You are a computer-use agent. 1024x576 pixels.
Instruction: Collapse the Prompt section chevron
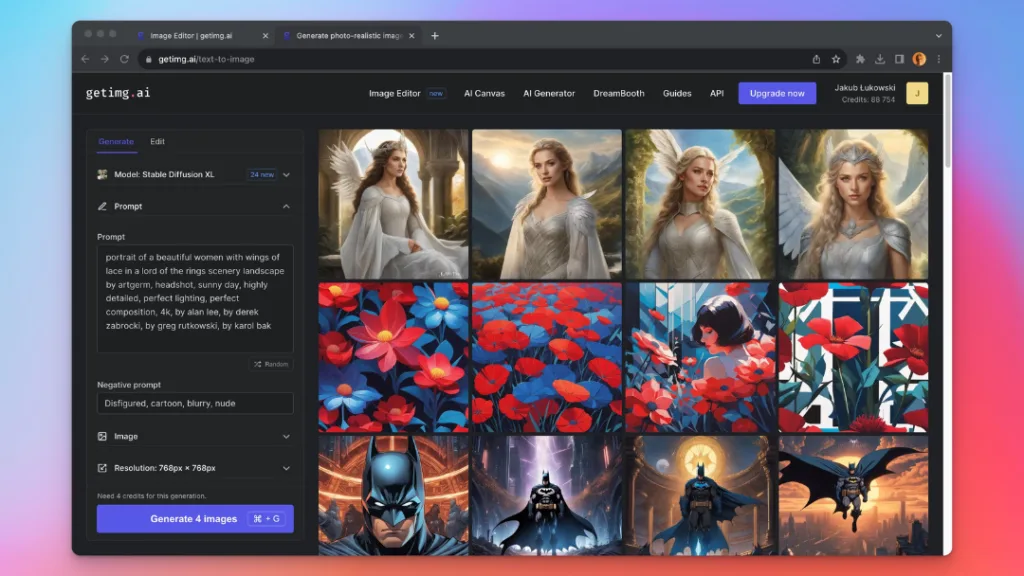coord(286,206)
